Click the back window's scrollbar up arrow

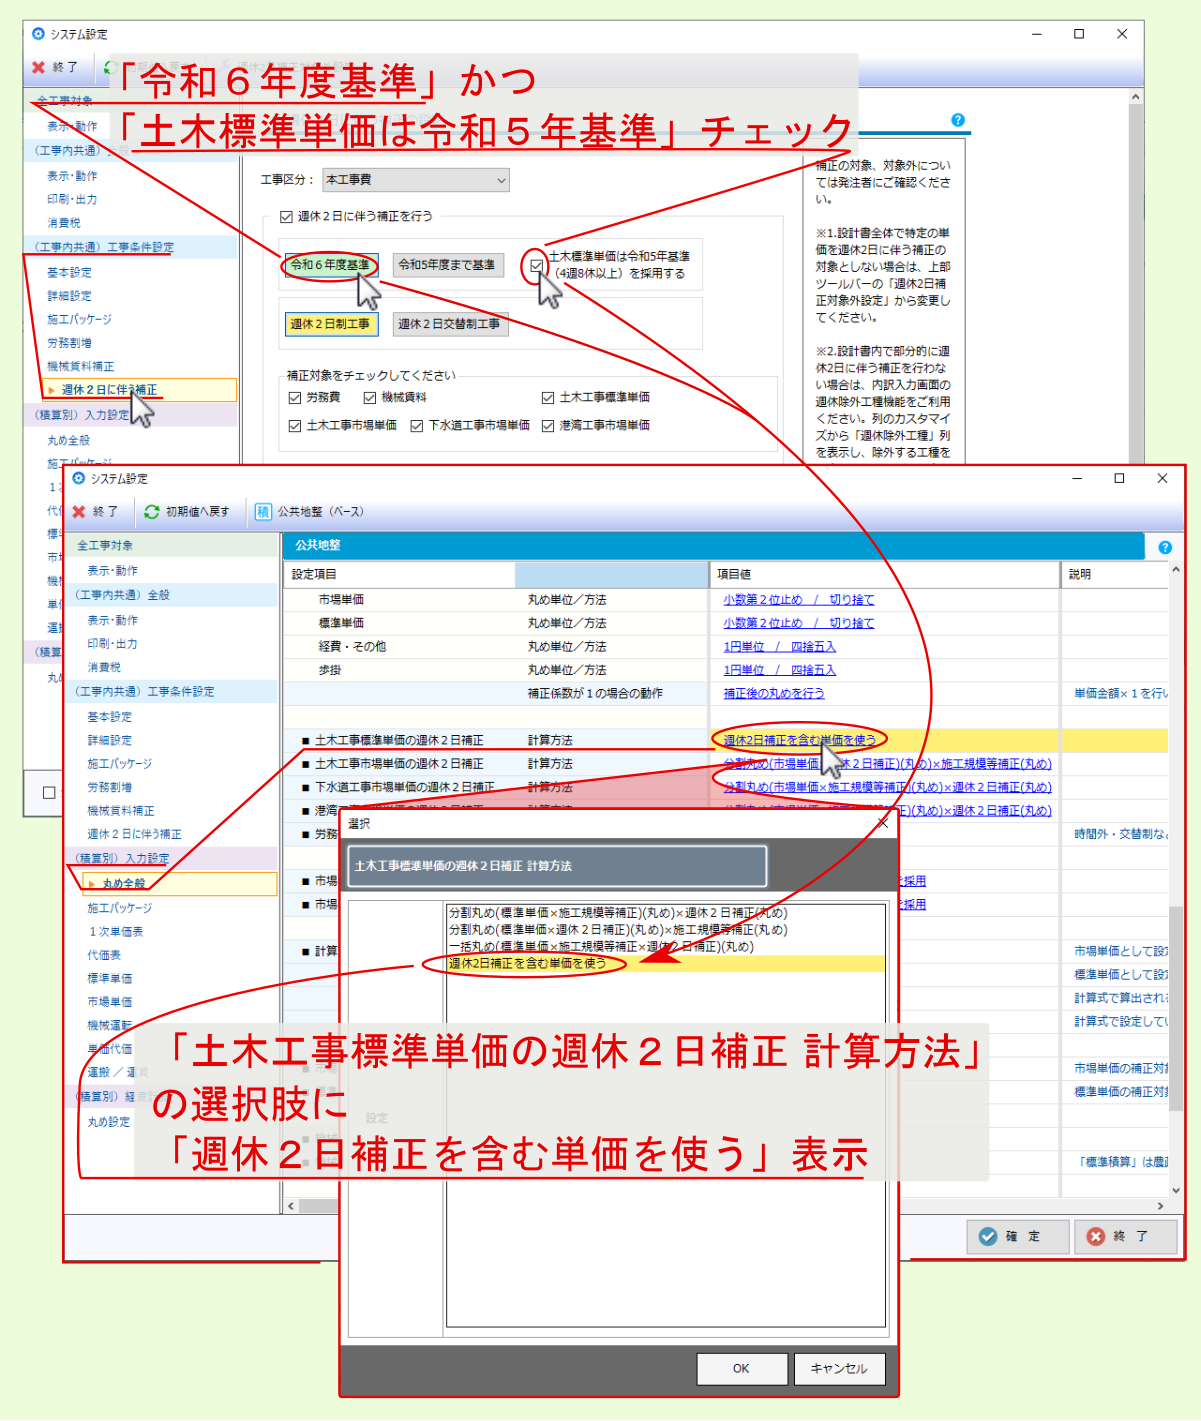pyautogui.click(x=1136, y=97)
